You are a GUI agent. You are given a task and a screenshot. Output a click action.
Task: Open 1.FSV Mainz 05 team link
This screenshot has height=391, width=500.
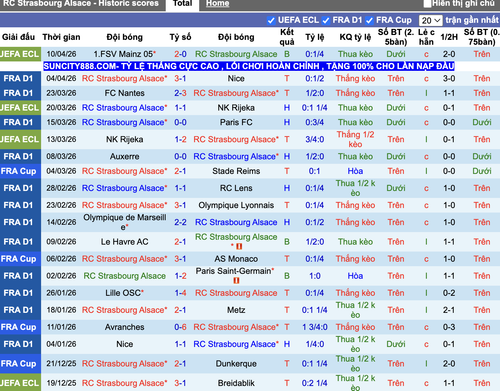[x=124, y=54]
